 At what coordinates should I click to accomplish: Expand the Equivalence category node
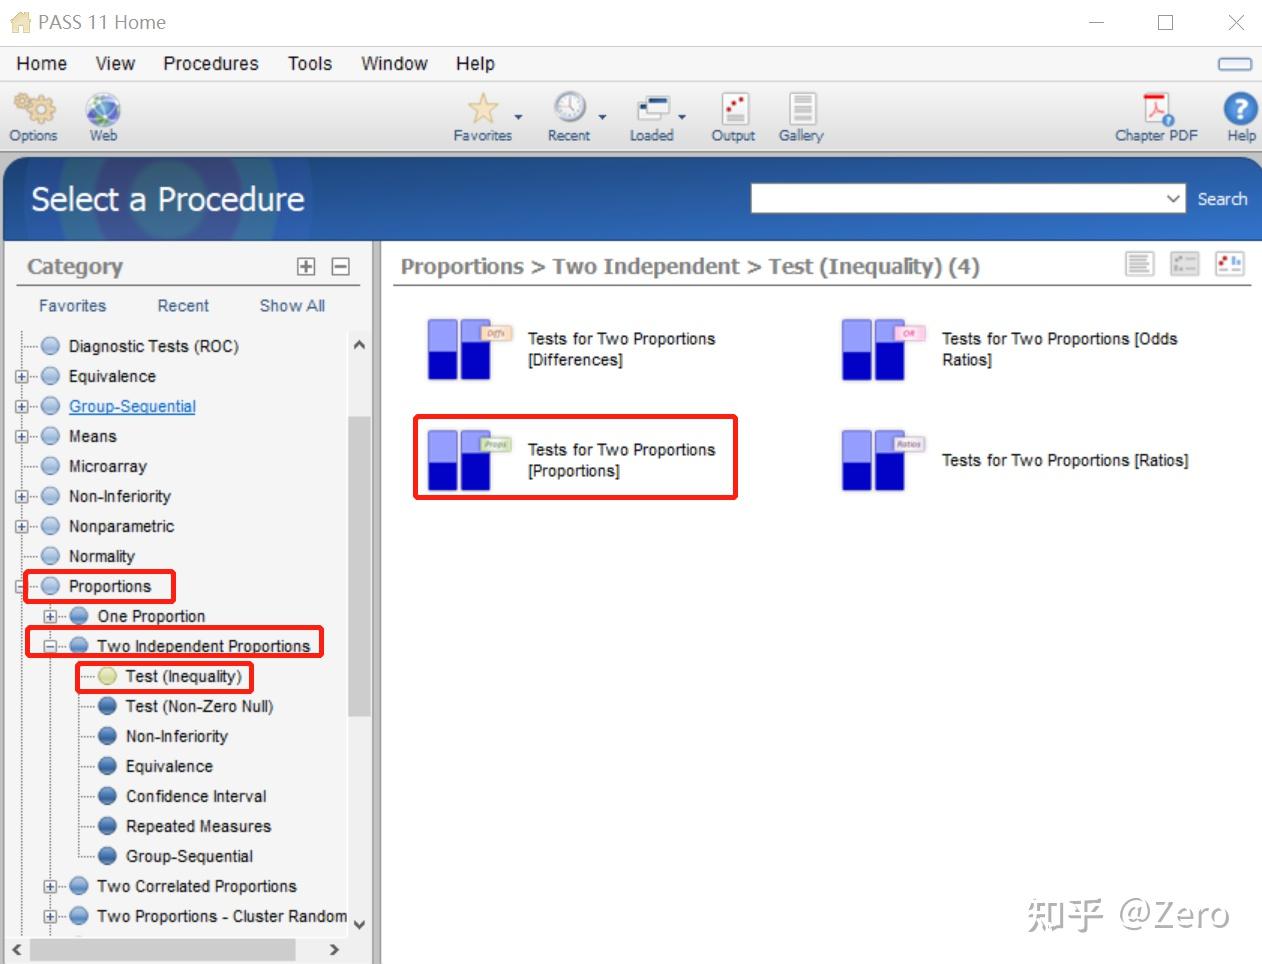[x=21, y=377]
